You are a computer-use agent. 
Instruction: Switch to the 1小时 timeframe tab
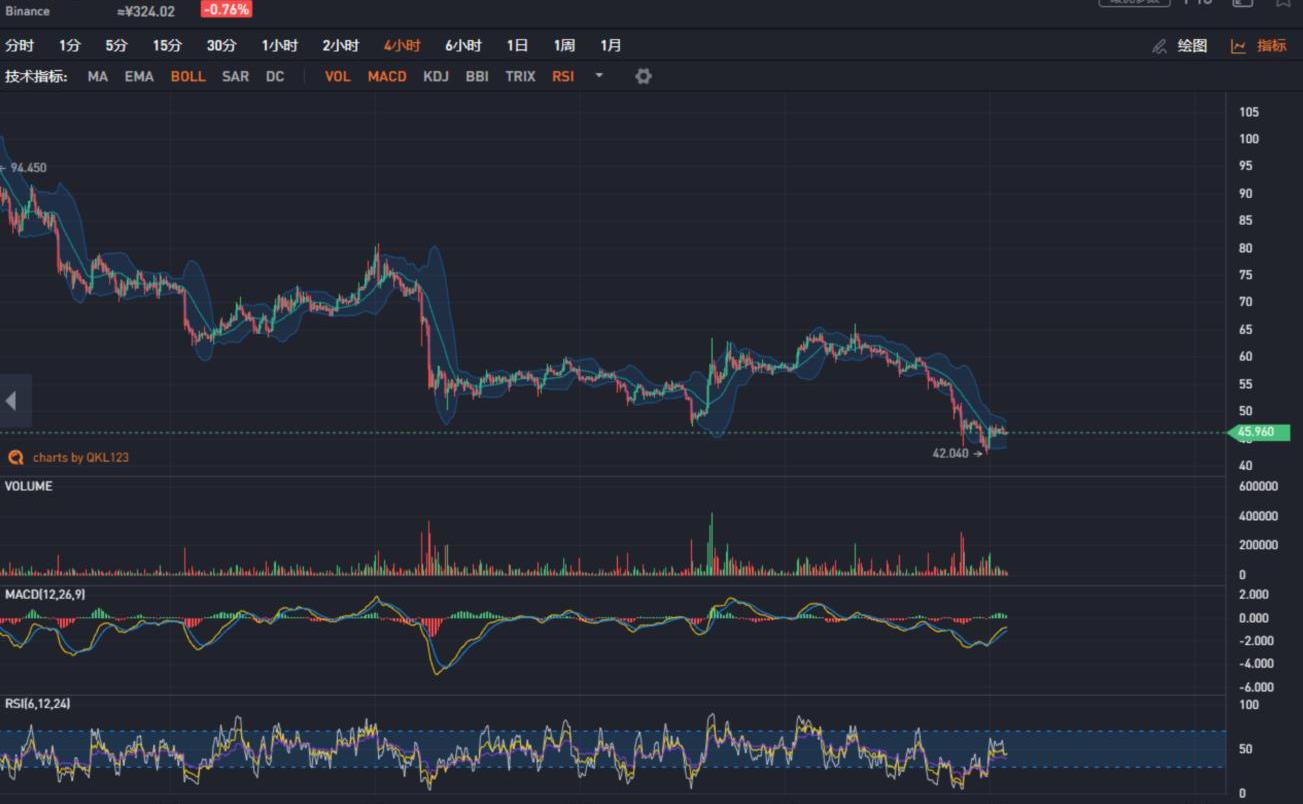coord(280,46)
